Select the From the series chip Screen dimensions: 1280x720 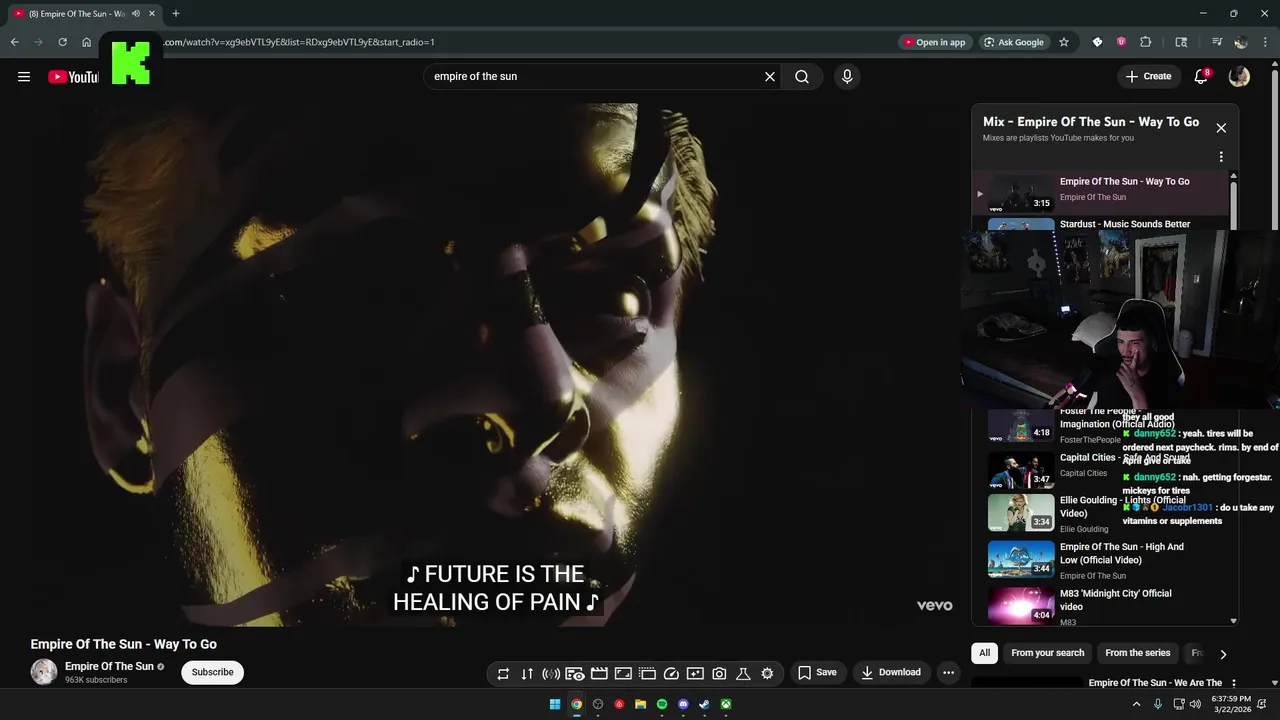pyautogui.click(x=1137, y=653)
